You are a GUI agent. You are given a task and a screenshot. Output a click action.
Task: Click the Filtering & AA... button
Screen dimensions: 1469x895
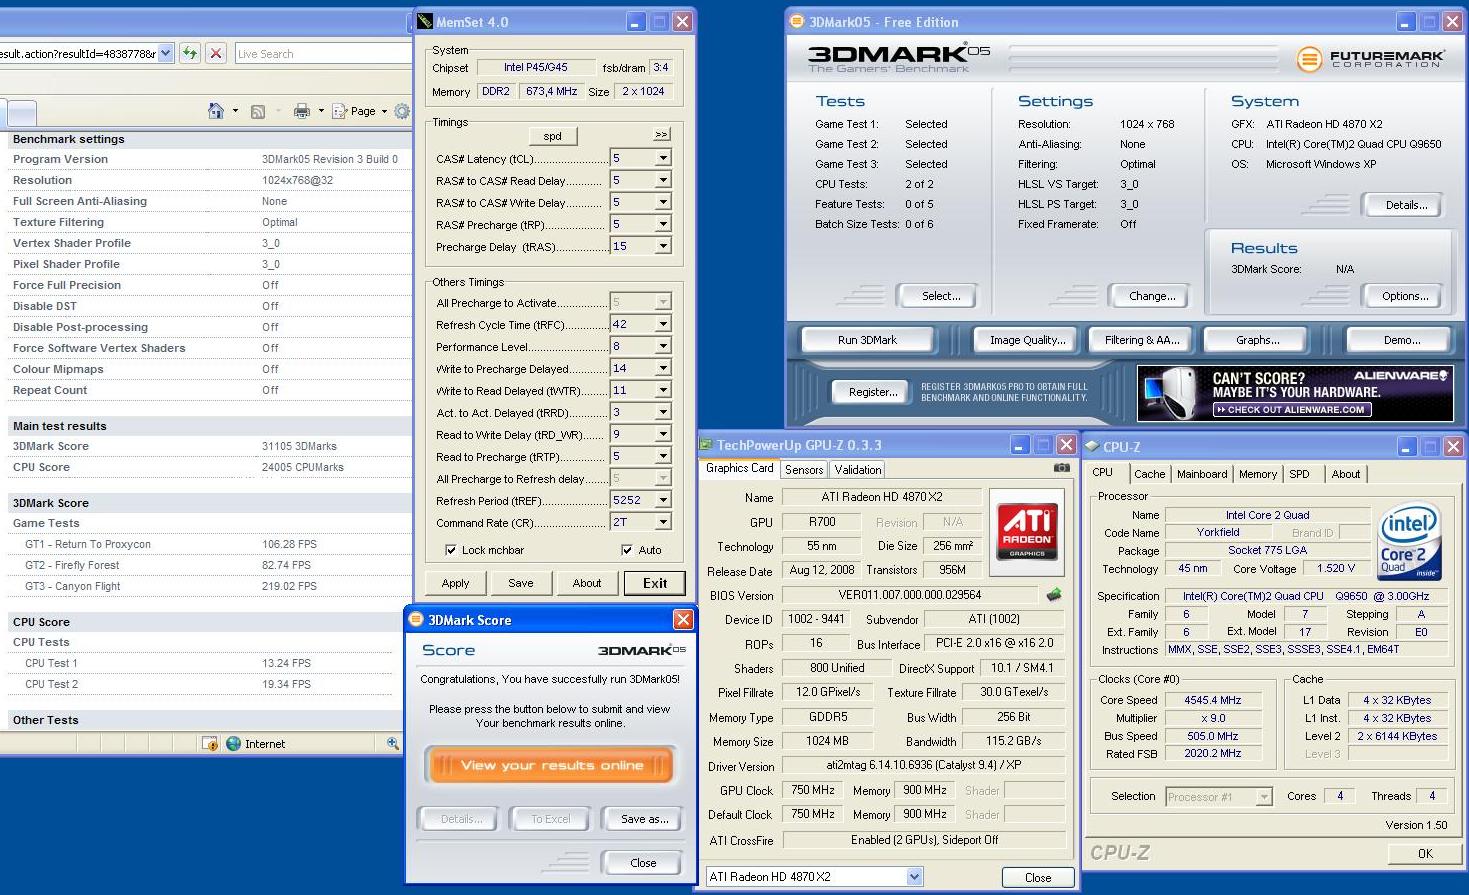pos(1142,340)
